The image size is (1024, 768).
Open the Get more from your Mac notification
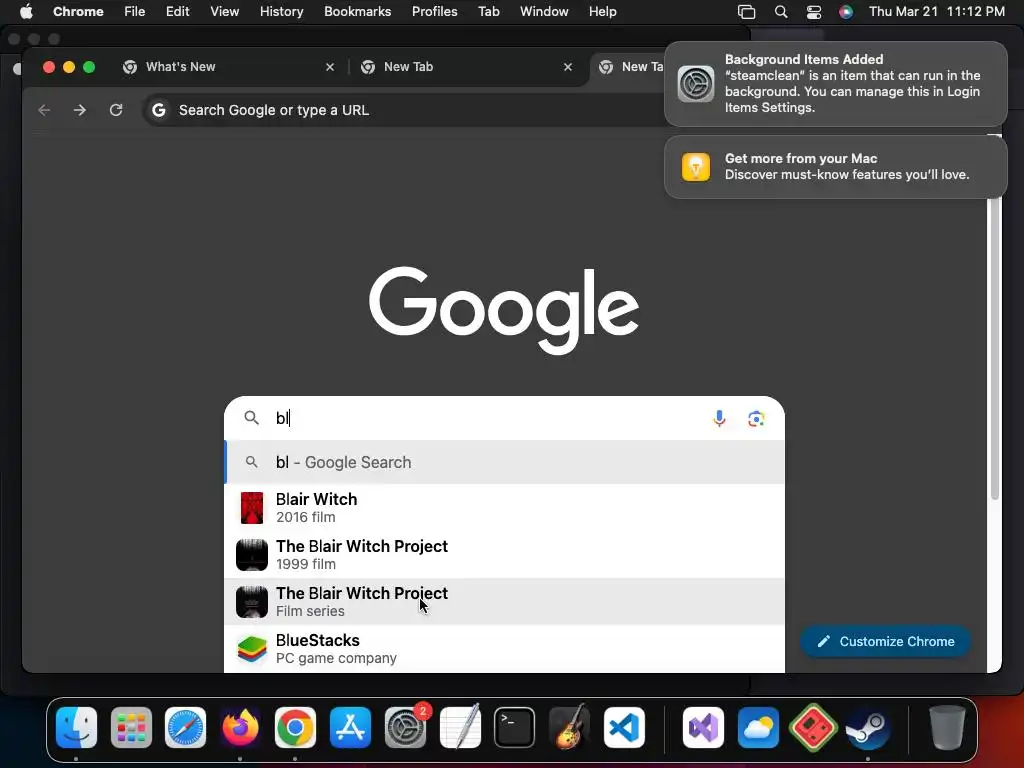835,167
